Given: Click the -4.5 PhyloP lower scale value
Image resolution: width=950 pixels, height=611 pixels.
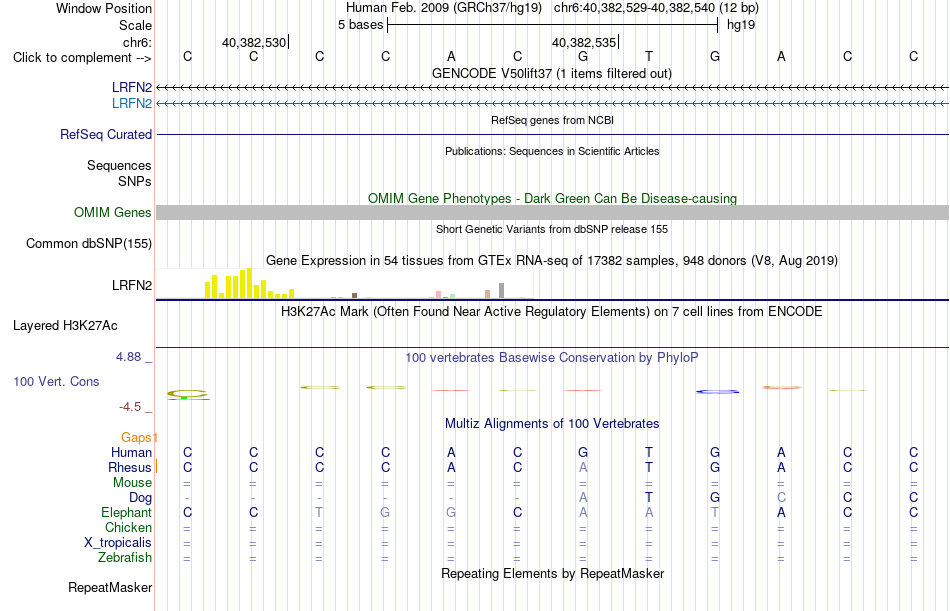Looking at the screenshot, I should [x=130, y=407].
